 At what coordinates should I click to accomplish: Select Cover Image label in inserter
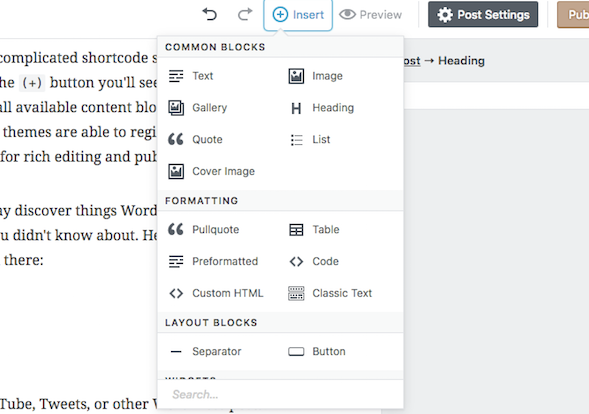(x=224, y=171)
